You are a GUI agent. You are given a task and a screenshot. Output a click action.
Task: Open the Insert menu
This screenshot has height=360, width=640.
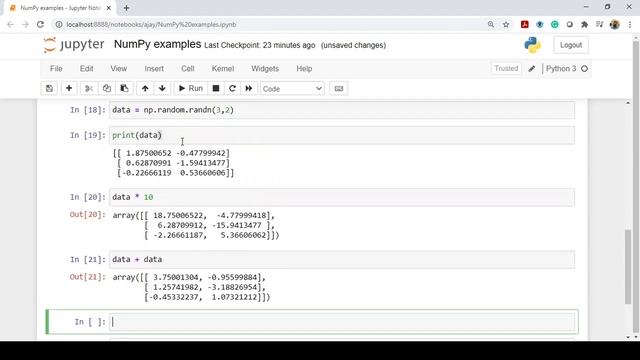154,69
